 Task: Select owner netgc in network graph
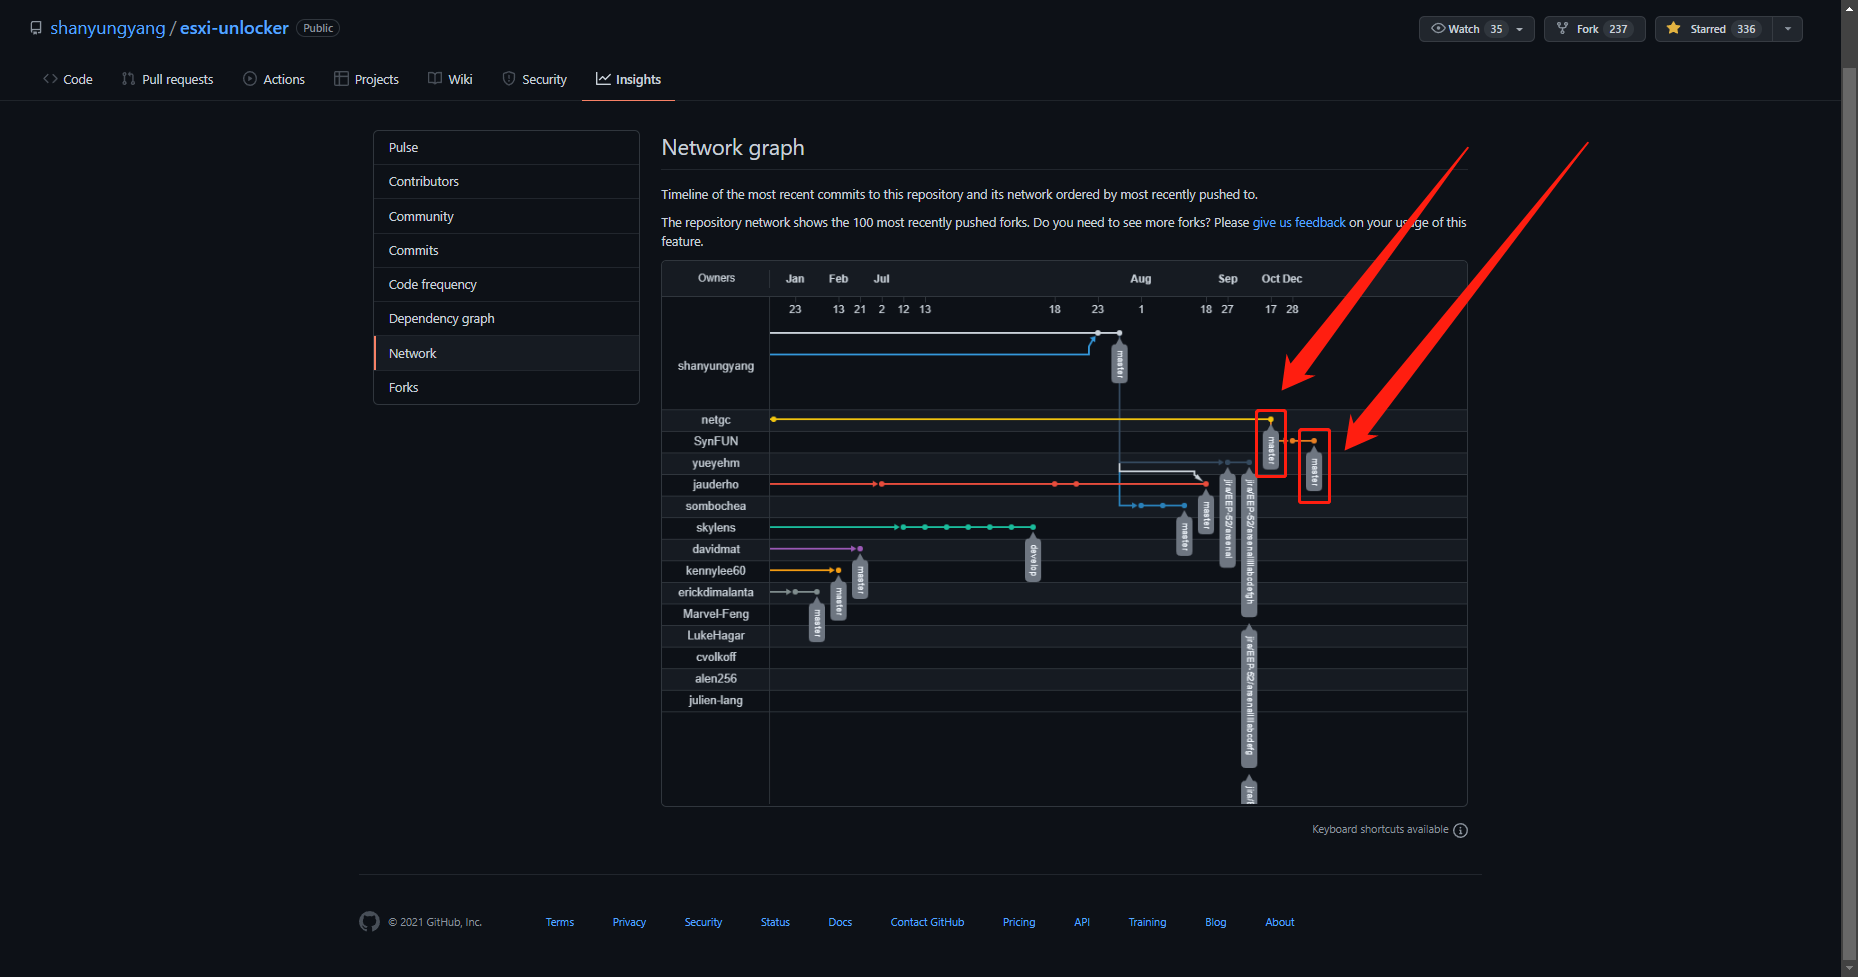pyautogui.click(x=716, y=420)
